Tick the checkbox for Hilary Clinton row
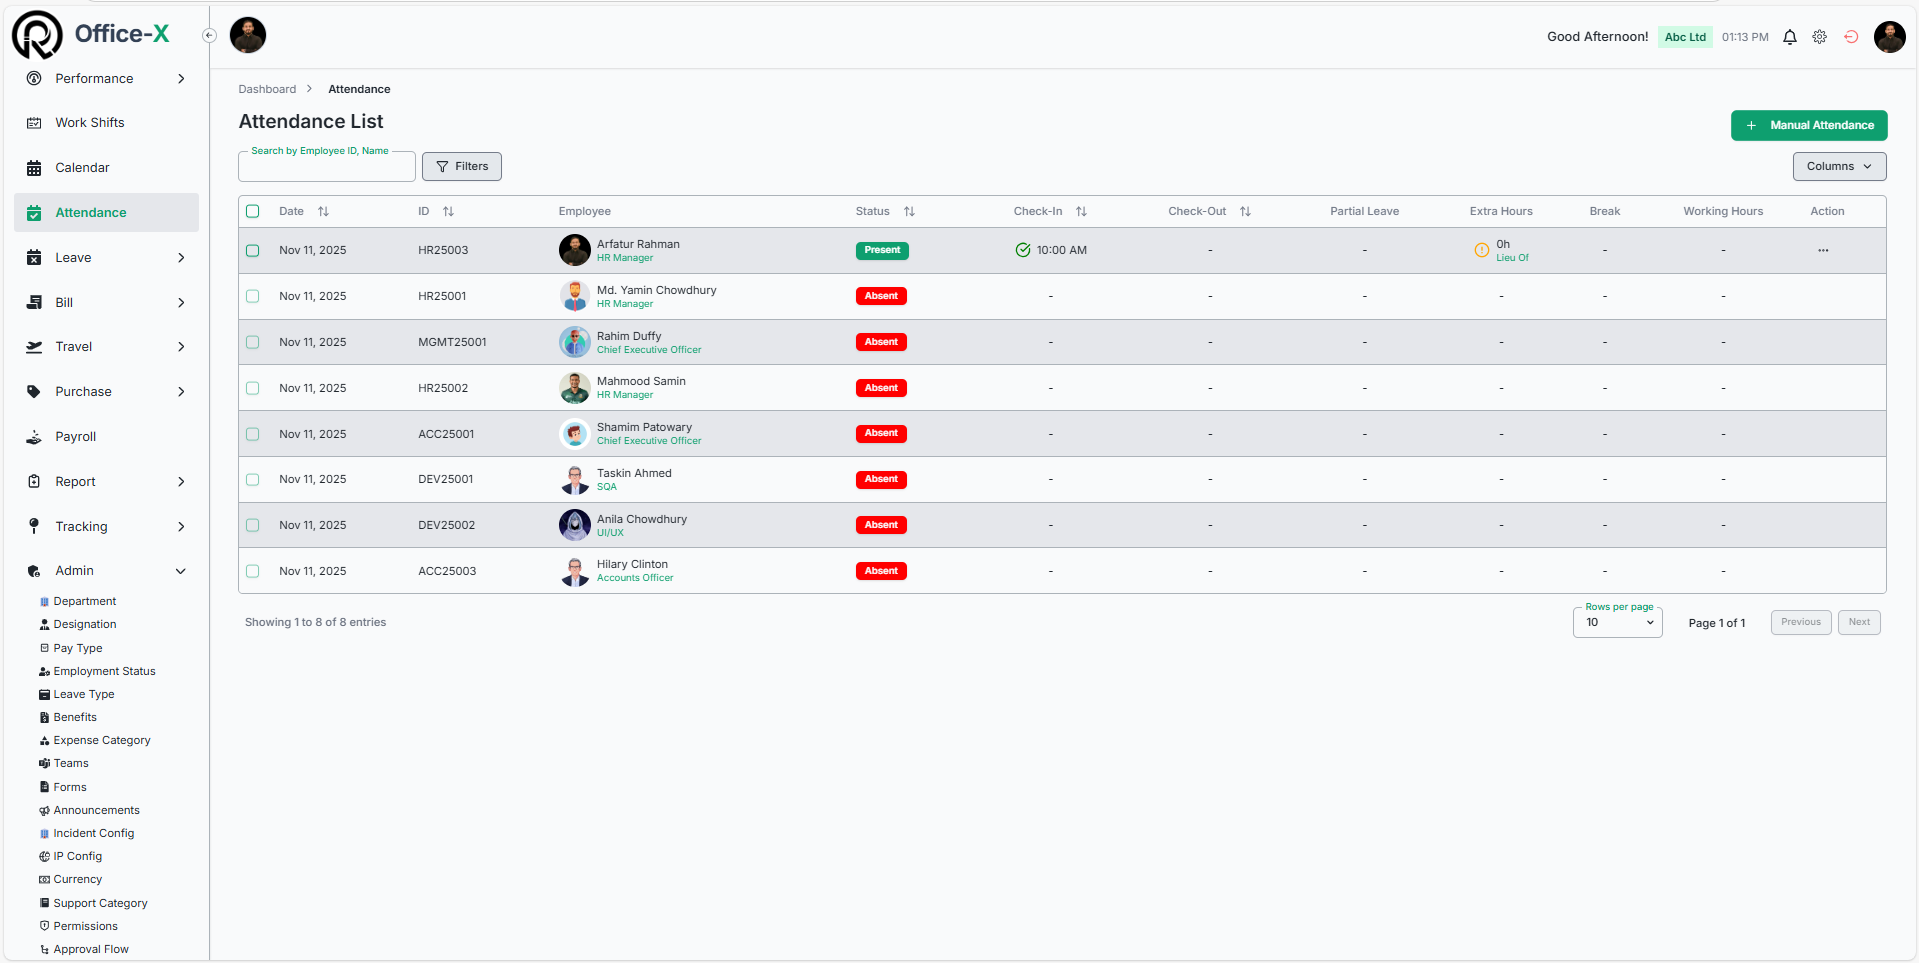The width and height of the screenshot is (1919, 963). pyautogui.click(x=253, y=571)
